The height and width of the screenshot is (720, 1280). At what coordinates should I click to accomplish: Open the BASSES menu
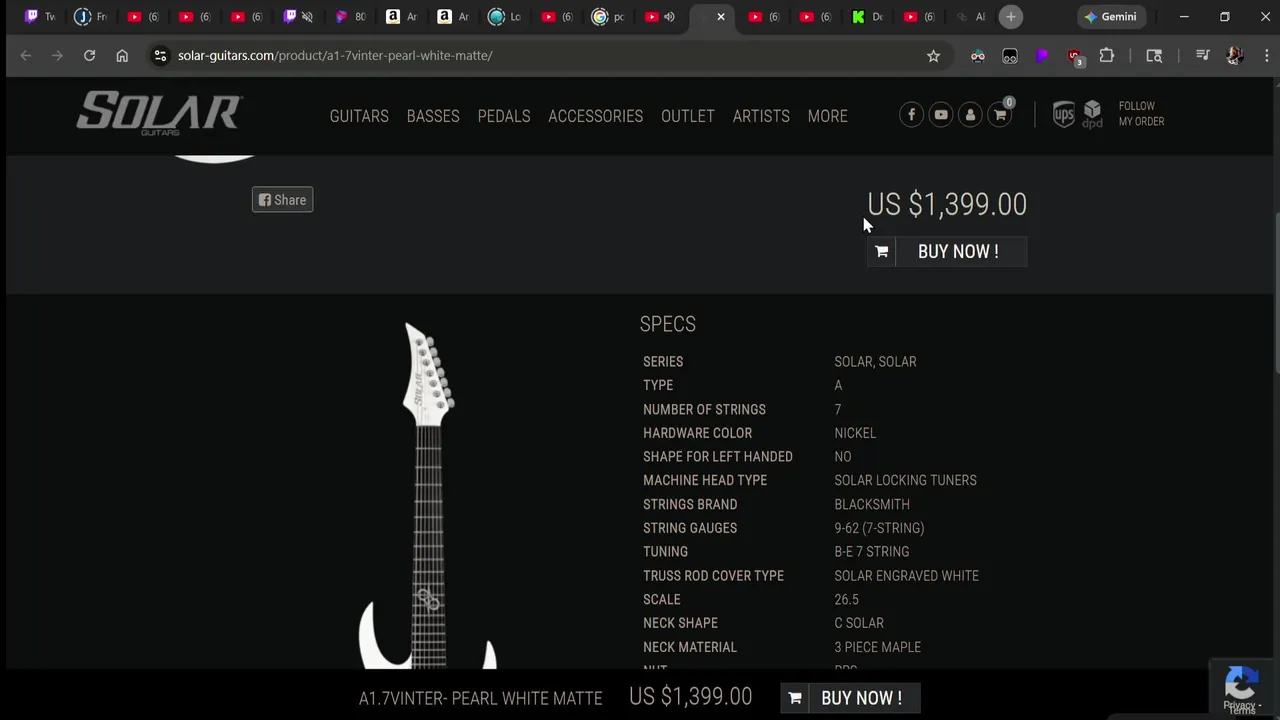pos(433,116)
